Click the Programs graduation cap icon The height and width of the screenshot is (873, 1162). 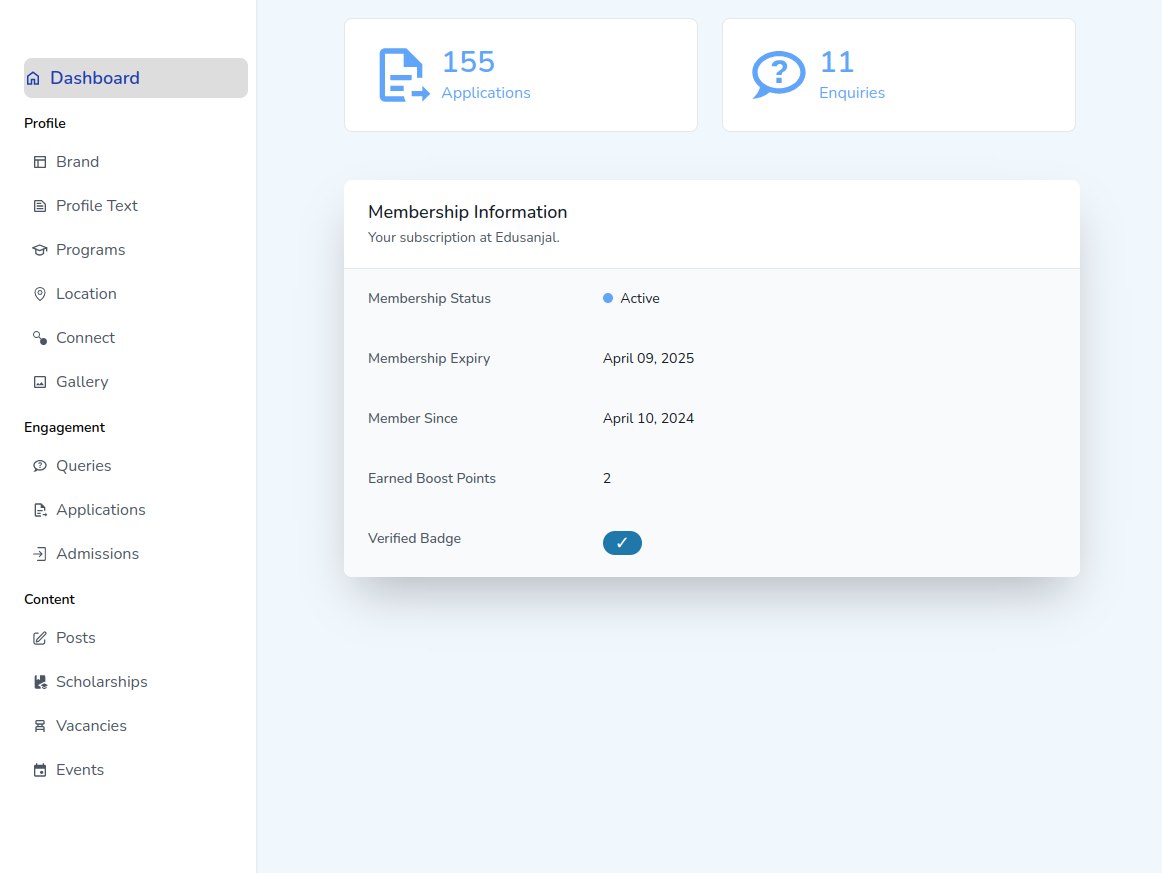coord(40,250)
